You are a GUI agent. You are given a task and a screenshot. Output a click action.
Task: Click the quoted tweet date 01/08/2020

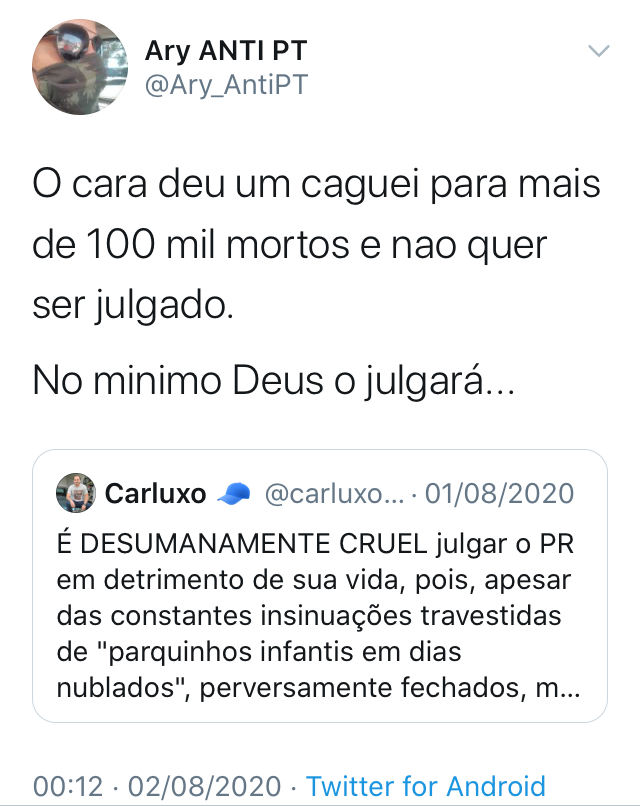tap(500, 493)
